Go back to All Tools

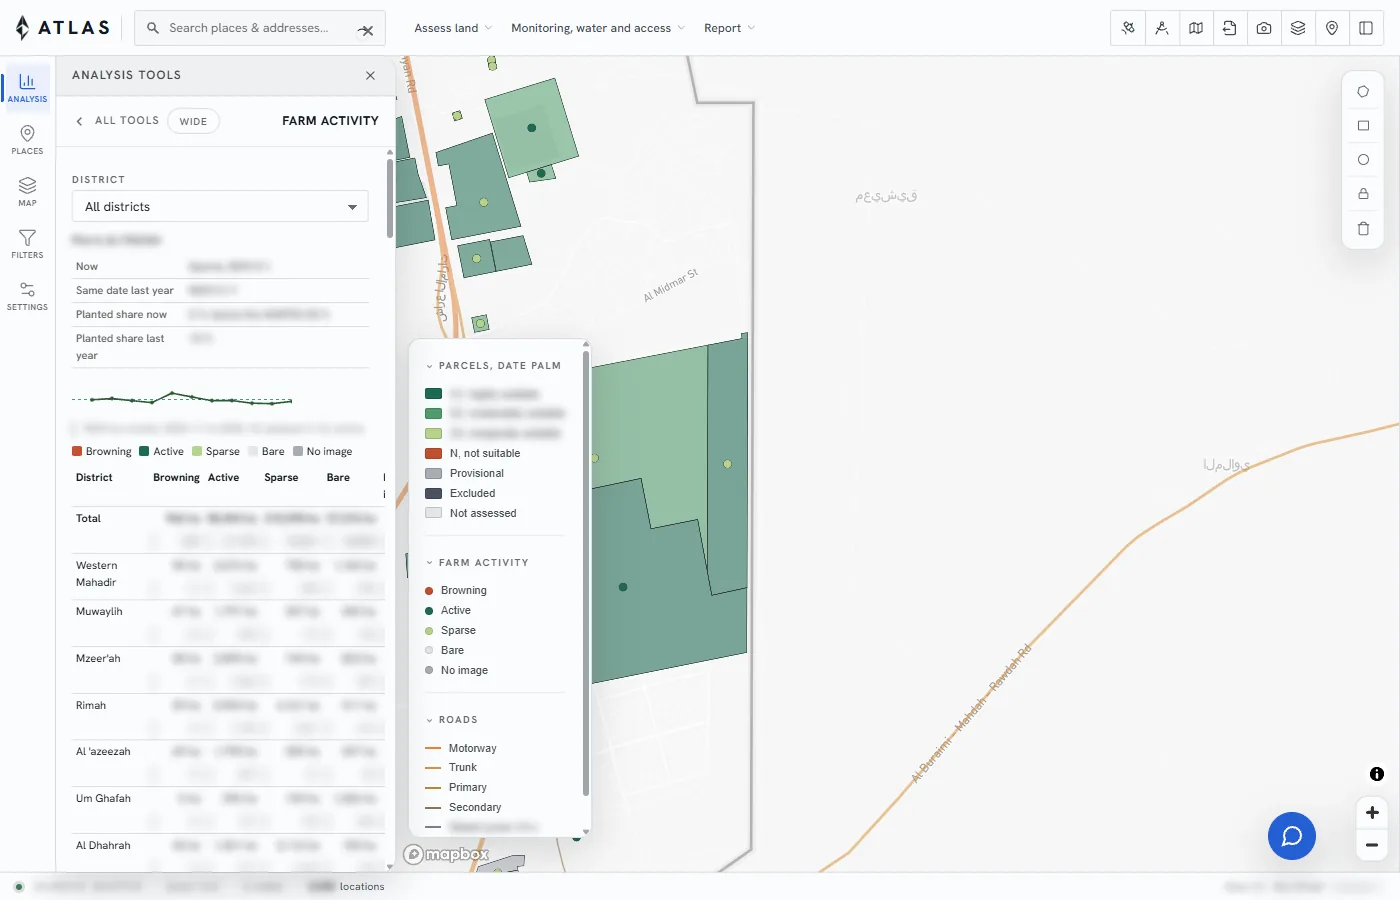pos(117,121)
